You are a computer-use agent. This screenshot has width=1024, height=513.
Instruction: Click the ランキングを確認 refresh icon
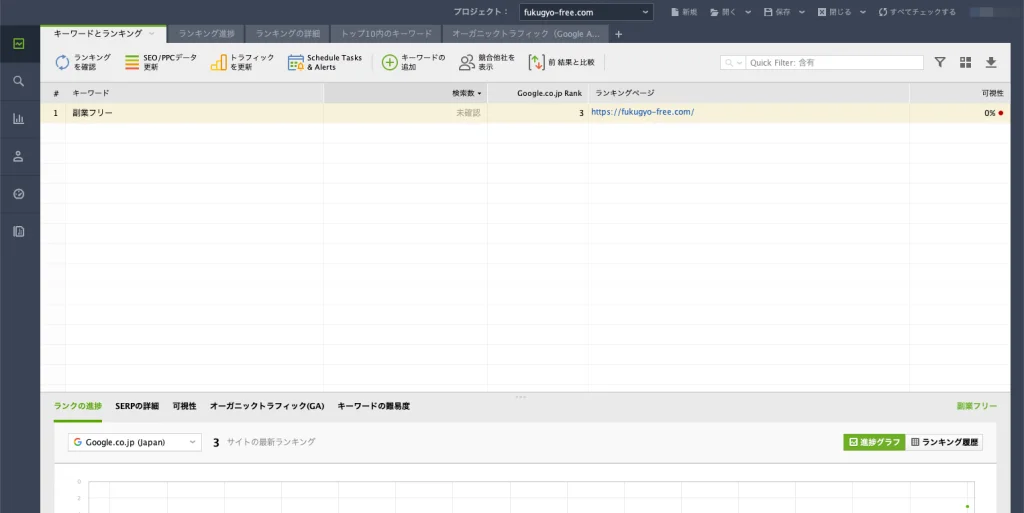point(62,62)
